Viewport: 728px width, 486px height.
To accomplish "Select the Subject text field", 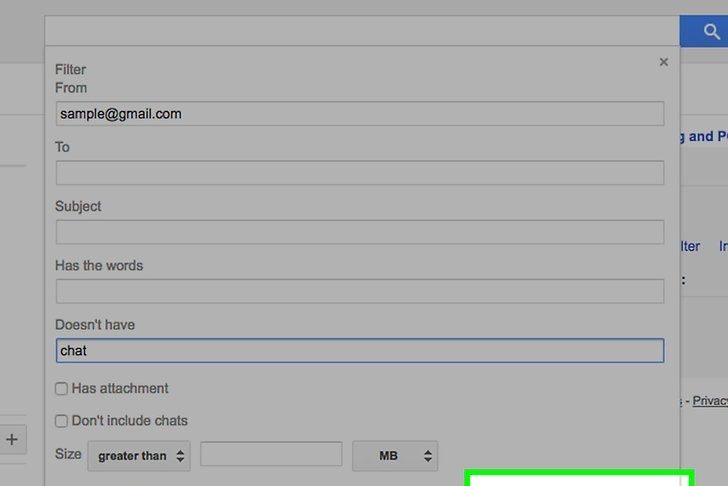I will click(x=360, y=232).
